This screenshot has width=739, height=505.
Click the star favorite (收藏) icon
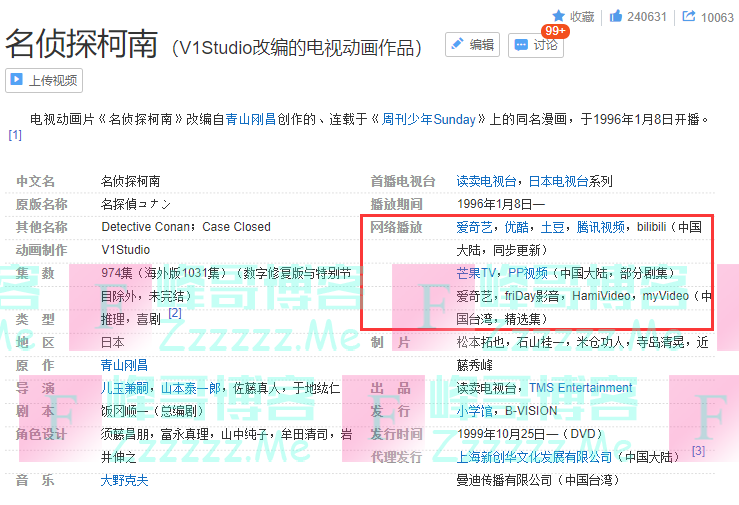click(x=558, y=16)
